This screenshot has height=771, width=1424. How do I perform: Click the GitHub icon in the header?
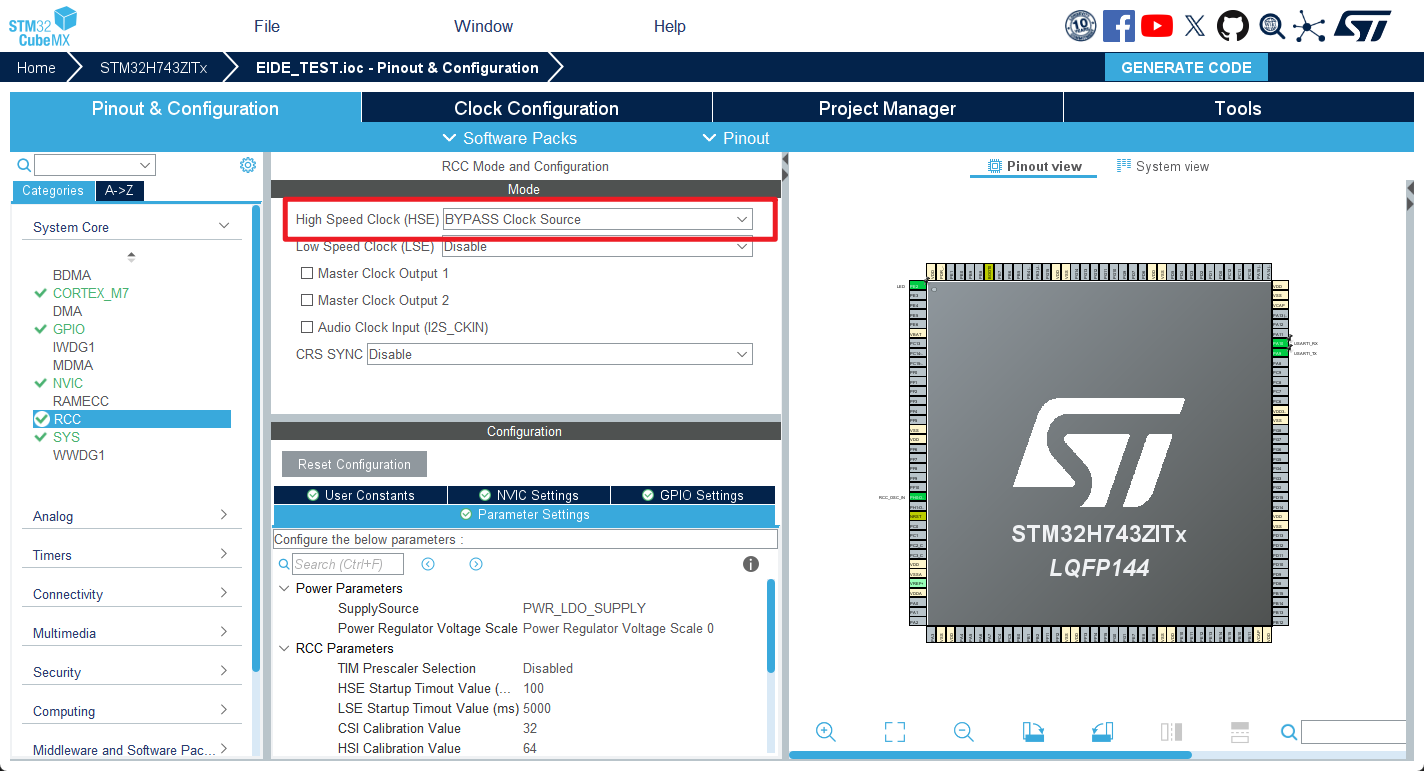pyautogui.click(x=1233, y=25)
